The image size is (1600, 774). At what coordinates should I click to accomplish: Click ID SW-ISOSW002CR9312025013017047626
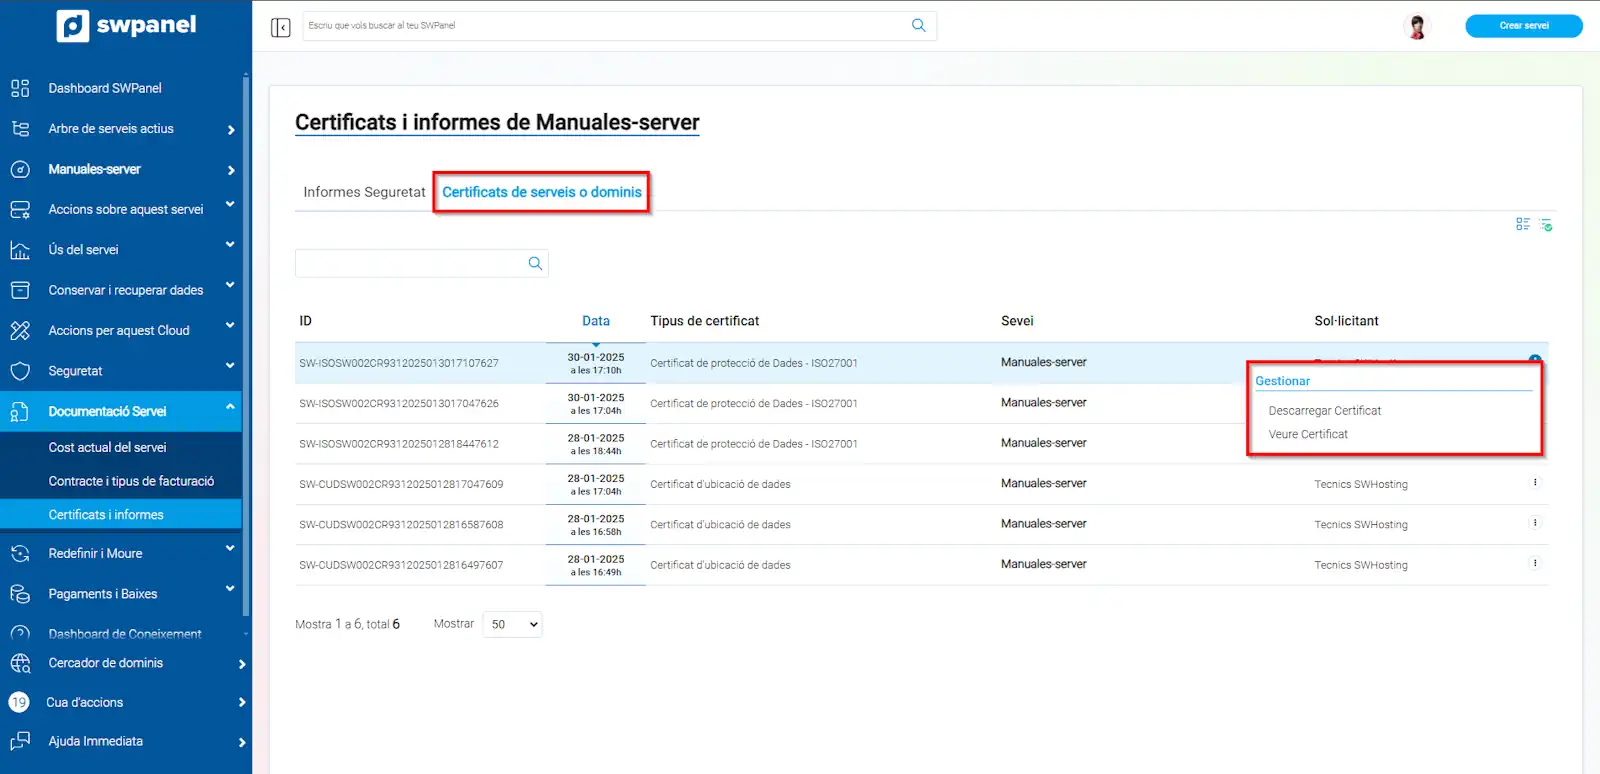[x=399, y=403]
